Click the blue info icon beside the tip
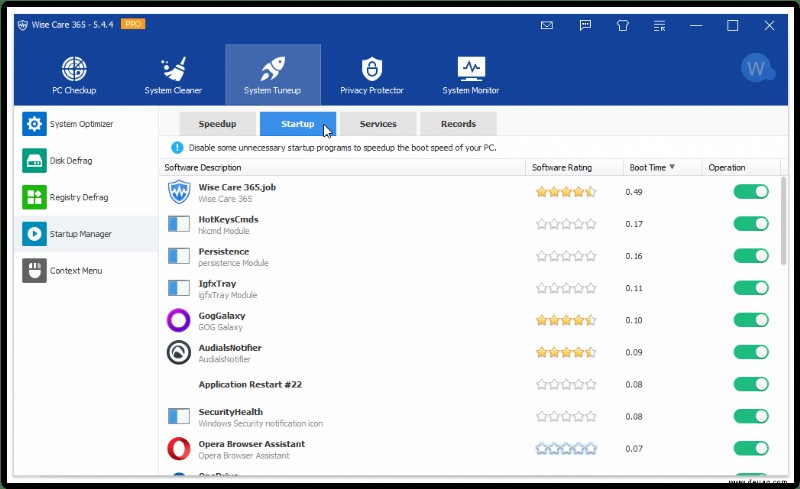800x489 pixels. click(x=177, y=148)
